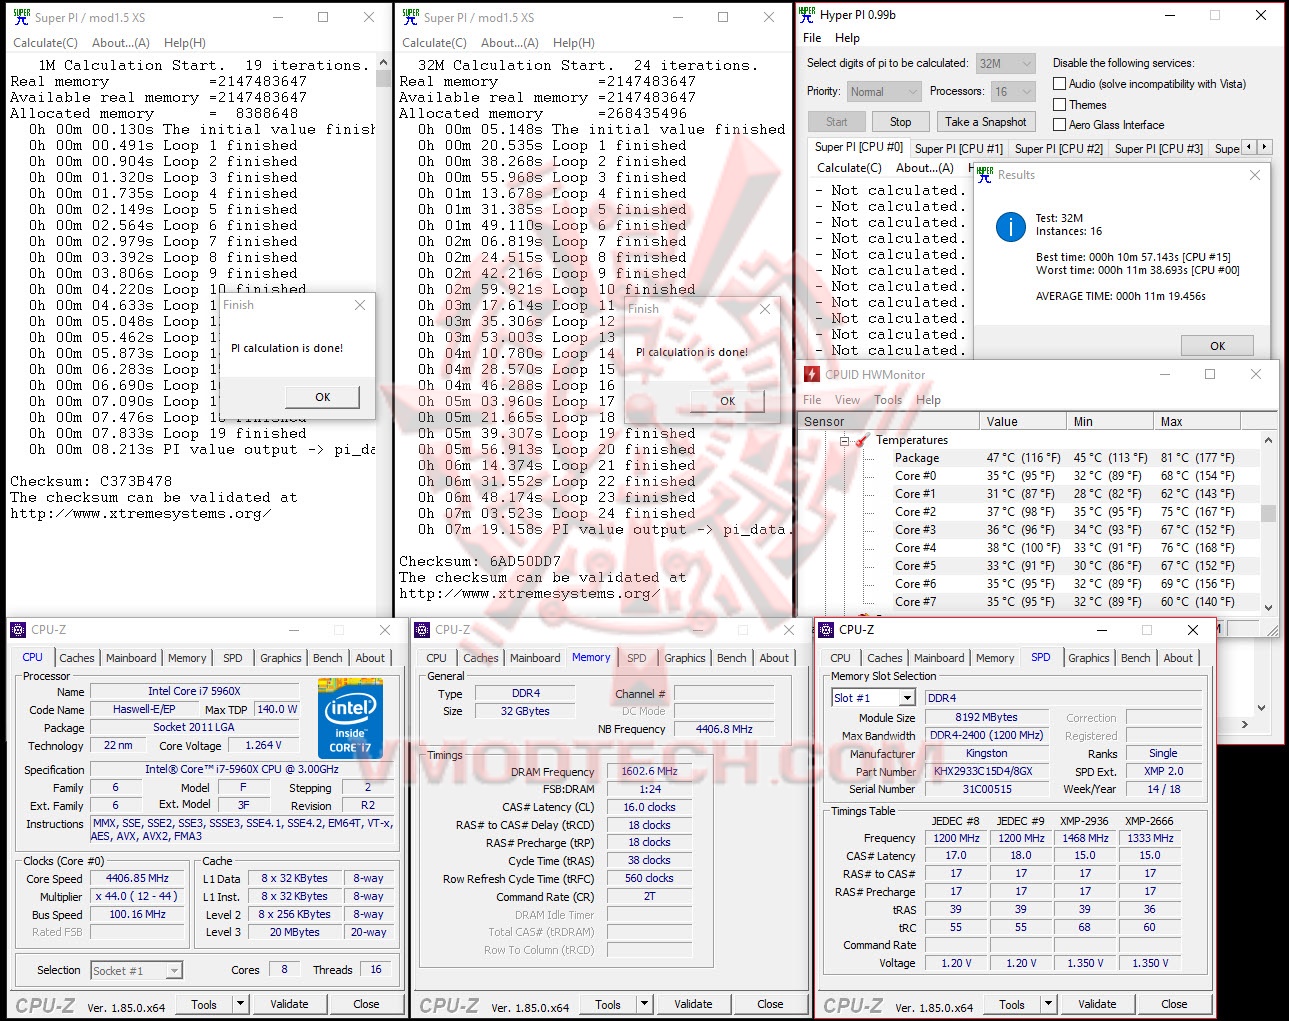Close the Finish dialog in the 1M Super PI window

click(x=361, y=305)
